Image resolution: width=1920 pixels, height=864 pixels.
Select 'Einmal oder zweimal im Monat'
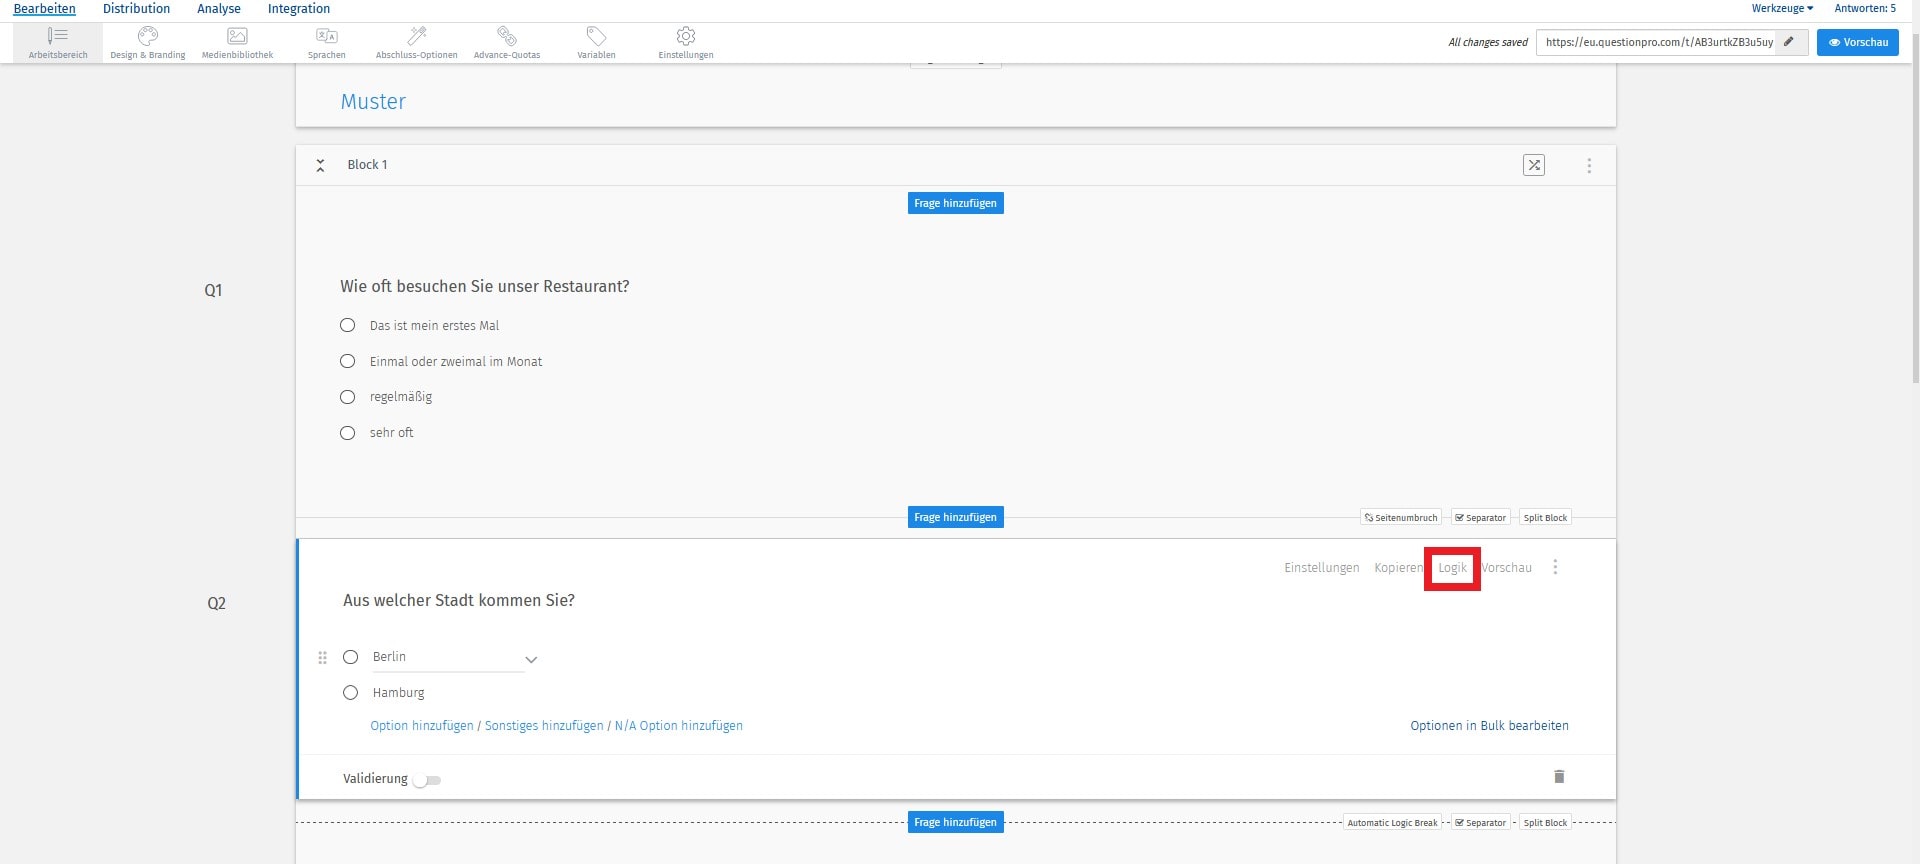[x=348, y=361]
